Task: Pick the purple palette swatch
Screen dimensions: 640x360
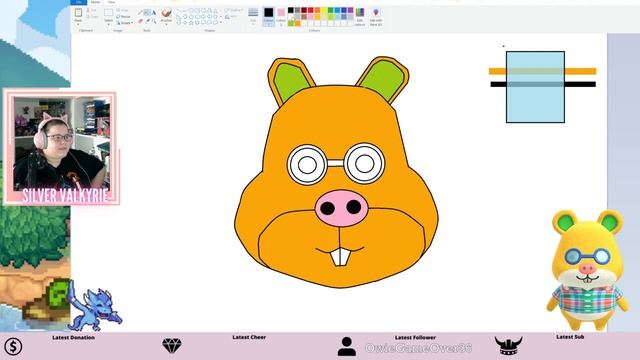Action: coord(350,10)
